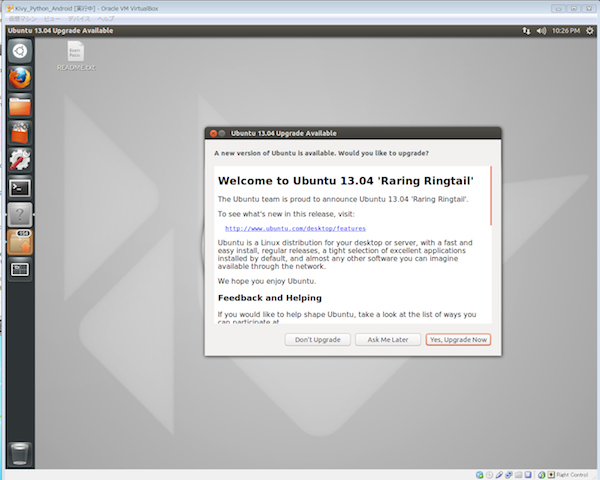600x480 pixels.
Task: Click 'We hope you enjoy Ubuntu.' text
Action: [x=267, y=281]
